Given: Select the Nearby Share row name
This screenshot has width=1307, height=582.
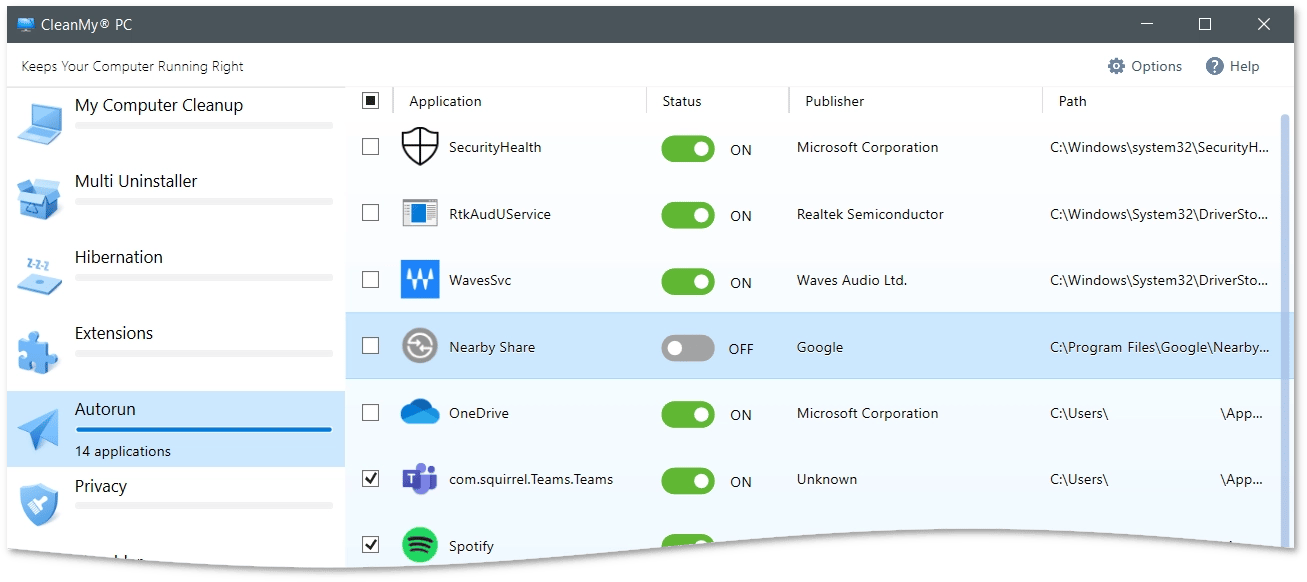Looking at the screenshot, I should [492, 347].
